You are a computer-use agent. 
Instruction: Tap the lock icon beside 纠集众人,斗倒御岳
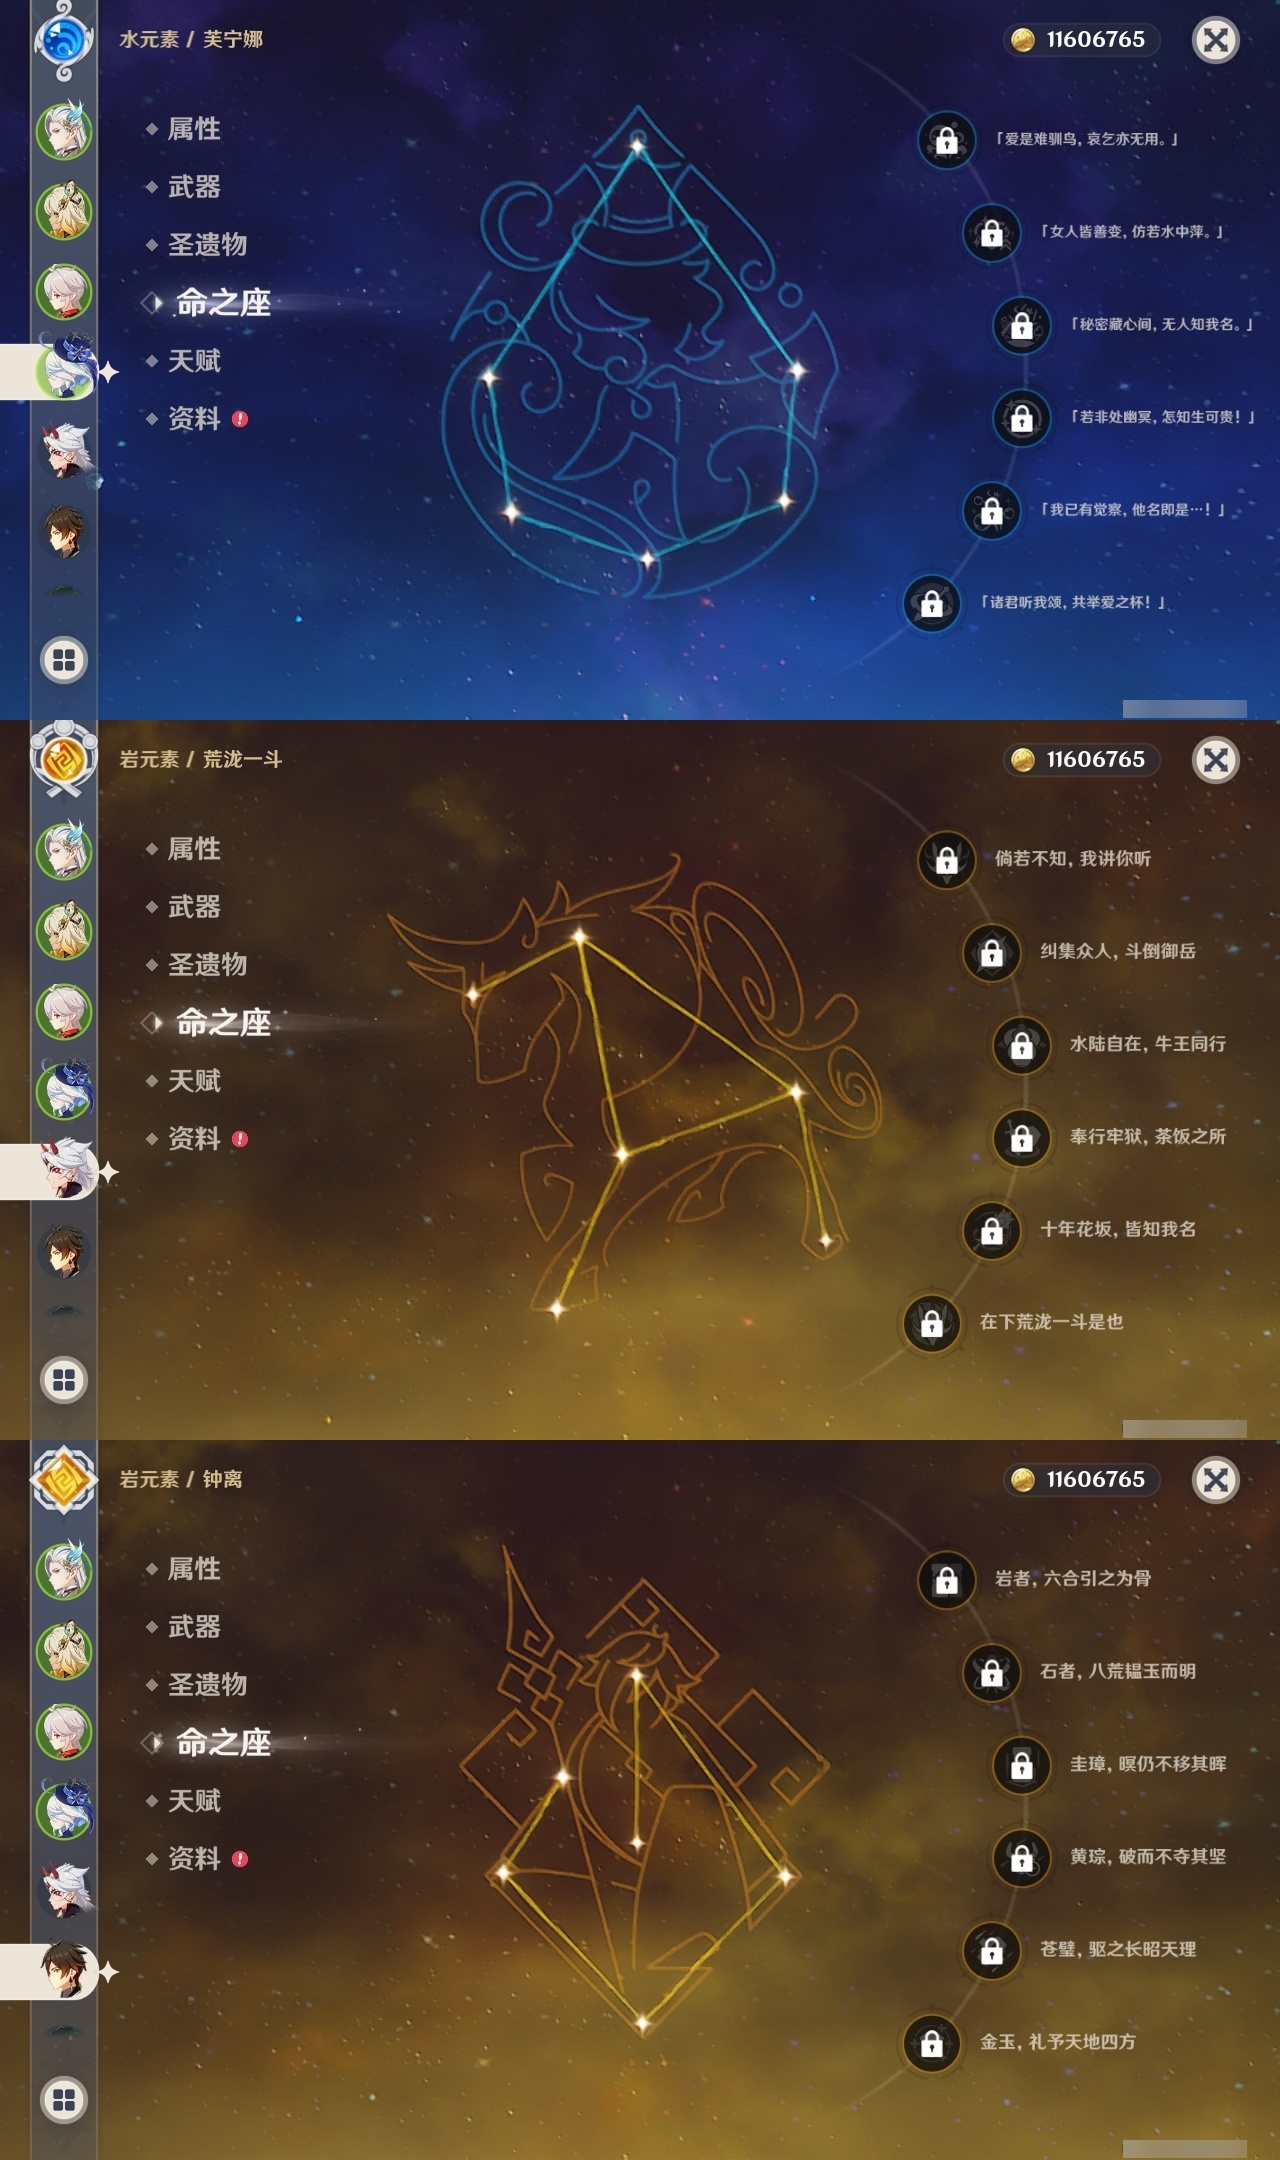tap(991, 952)
